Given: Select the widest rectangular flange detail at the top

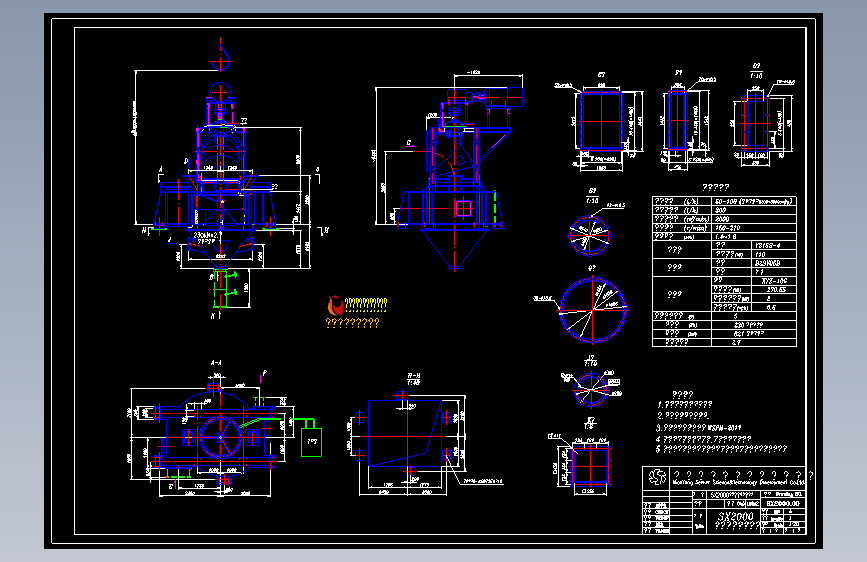Looking at the screenshot, I should pyautogui.click(x=602, y=121).
